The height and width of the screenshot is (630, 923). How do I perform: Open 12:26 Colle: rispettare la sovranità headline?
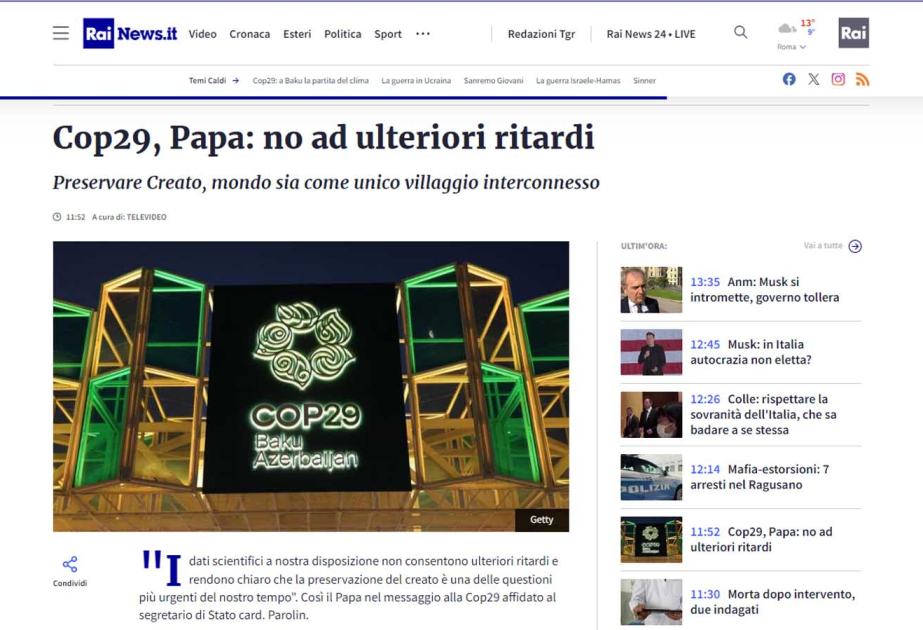(x=763, y=415)
